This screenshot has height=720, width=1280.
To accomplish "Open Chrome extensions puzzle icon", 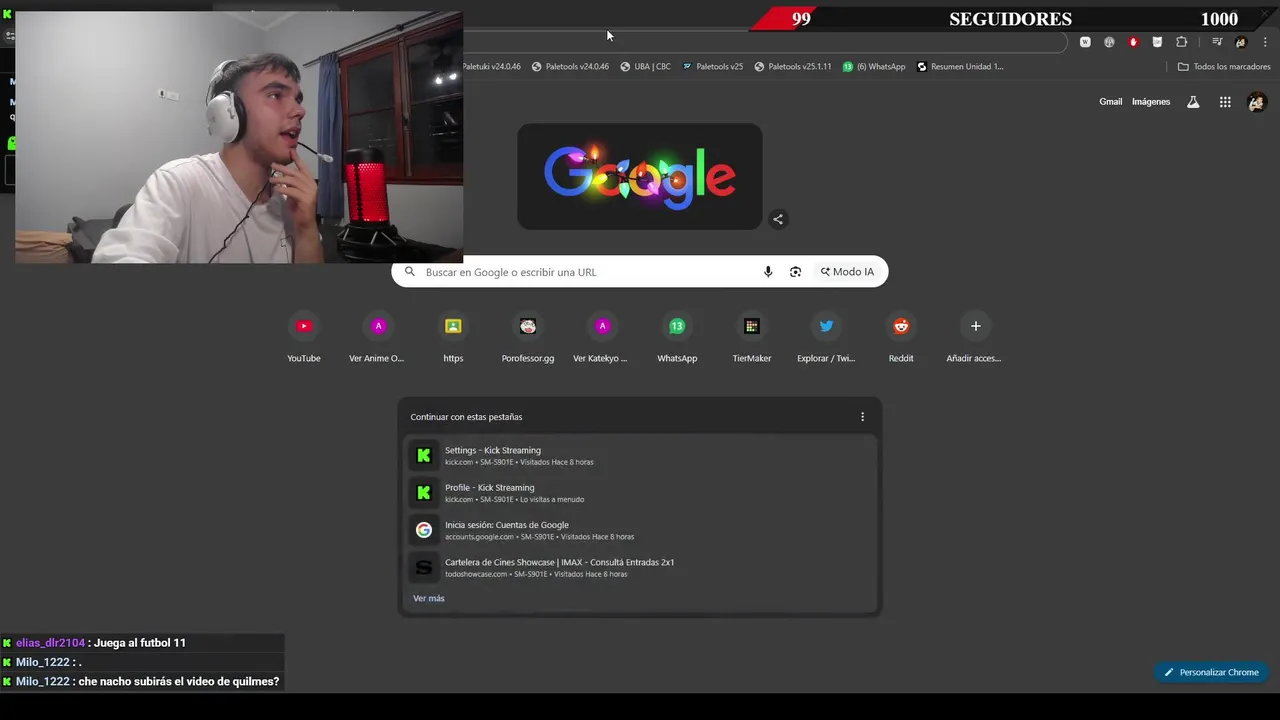I will click(1181, 42).
